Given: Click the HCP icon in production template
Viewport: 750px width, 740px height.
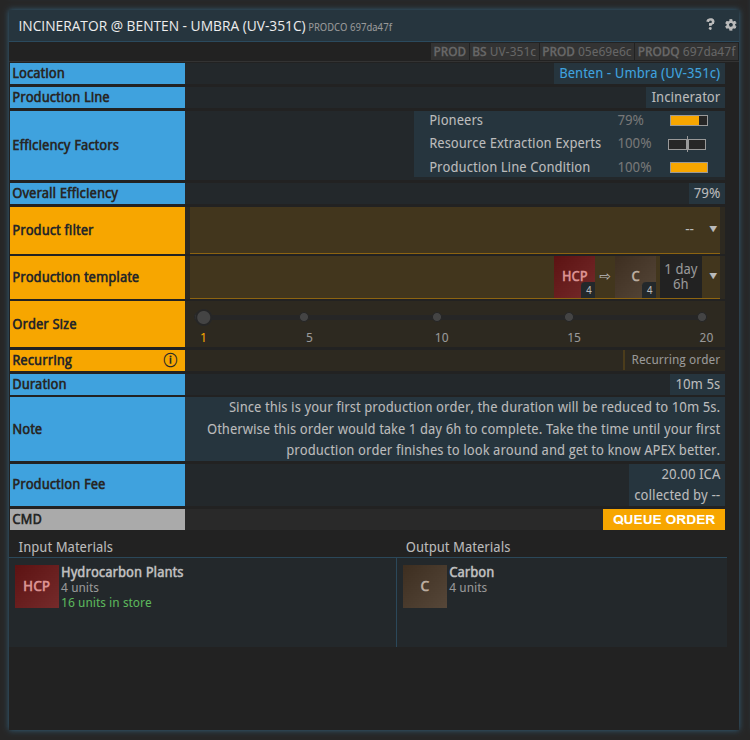Looking at the screenshot, I should pos(575,277).
